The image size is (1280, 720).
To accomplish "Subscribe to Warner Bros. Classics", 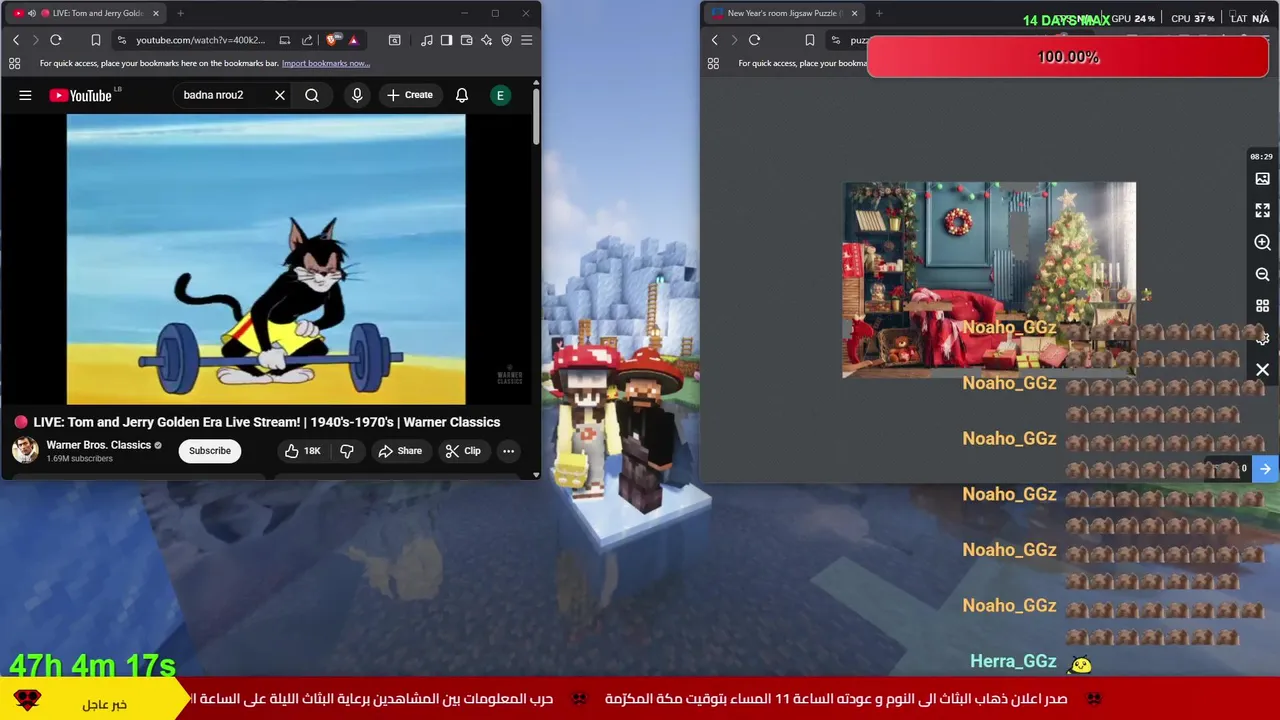I will [210, 451].
